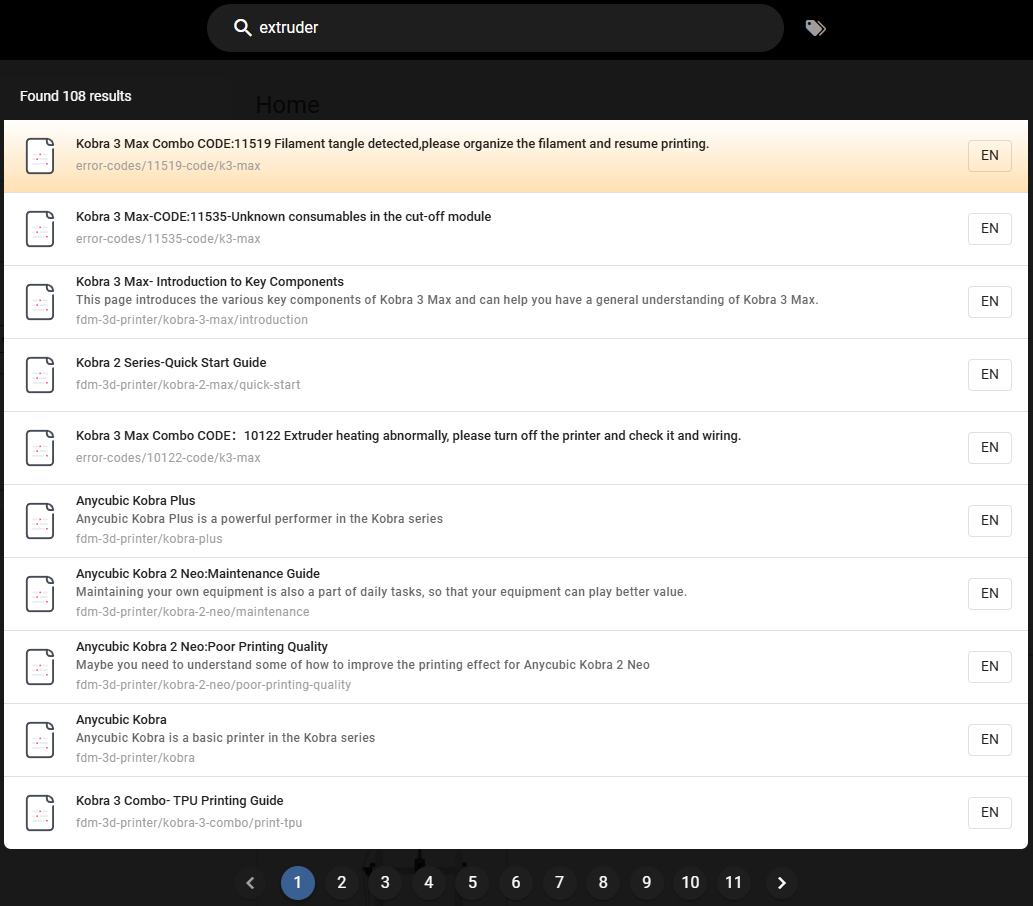
Task: Click document icon beside Kobra 2 Neo:Poor Printing Quality
Action: pos(40,667)
